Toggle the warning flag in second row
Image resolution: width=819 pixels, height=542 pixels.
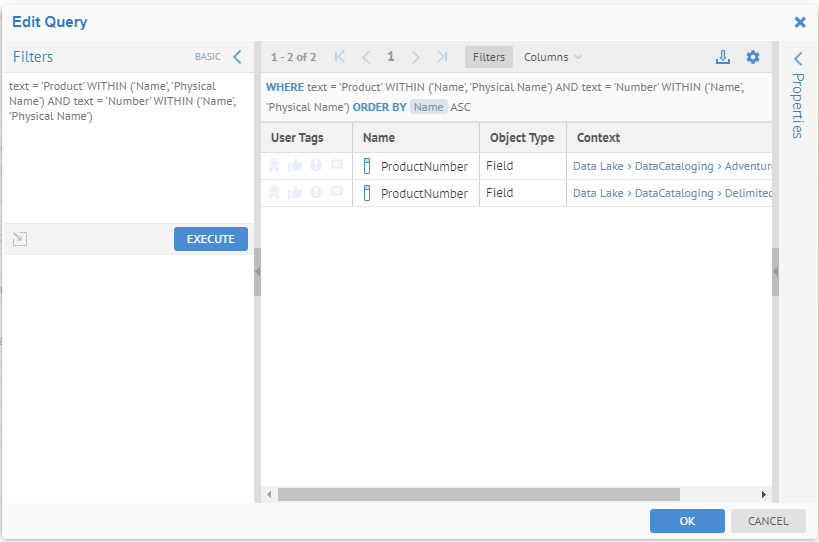click(x=316, y=193)
